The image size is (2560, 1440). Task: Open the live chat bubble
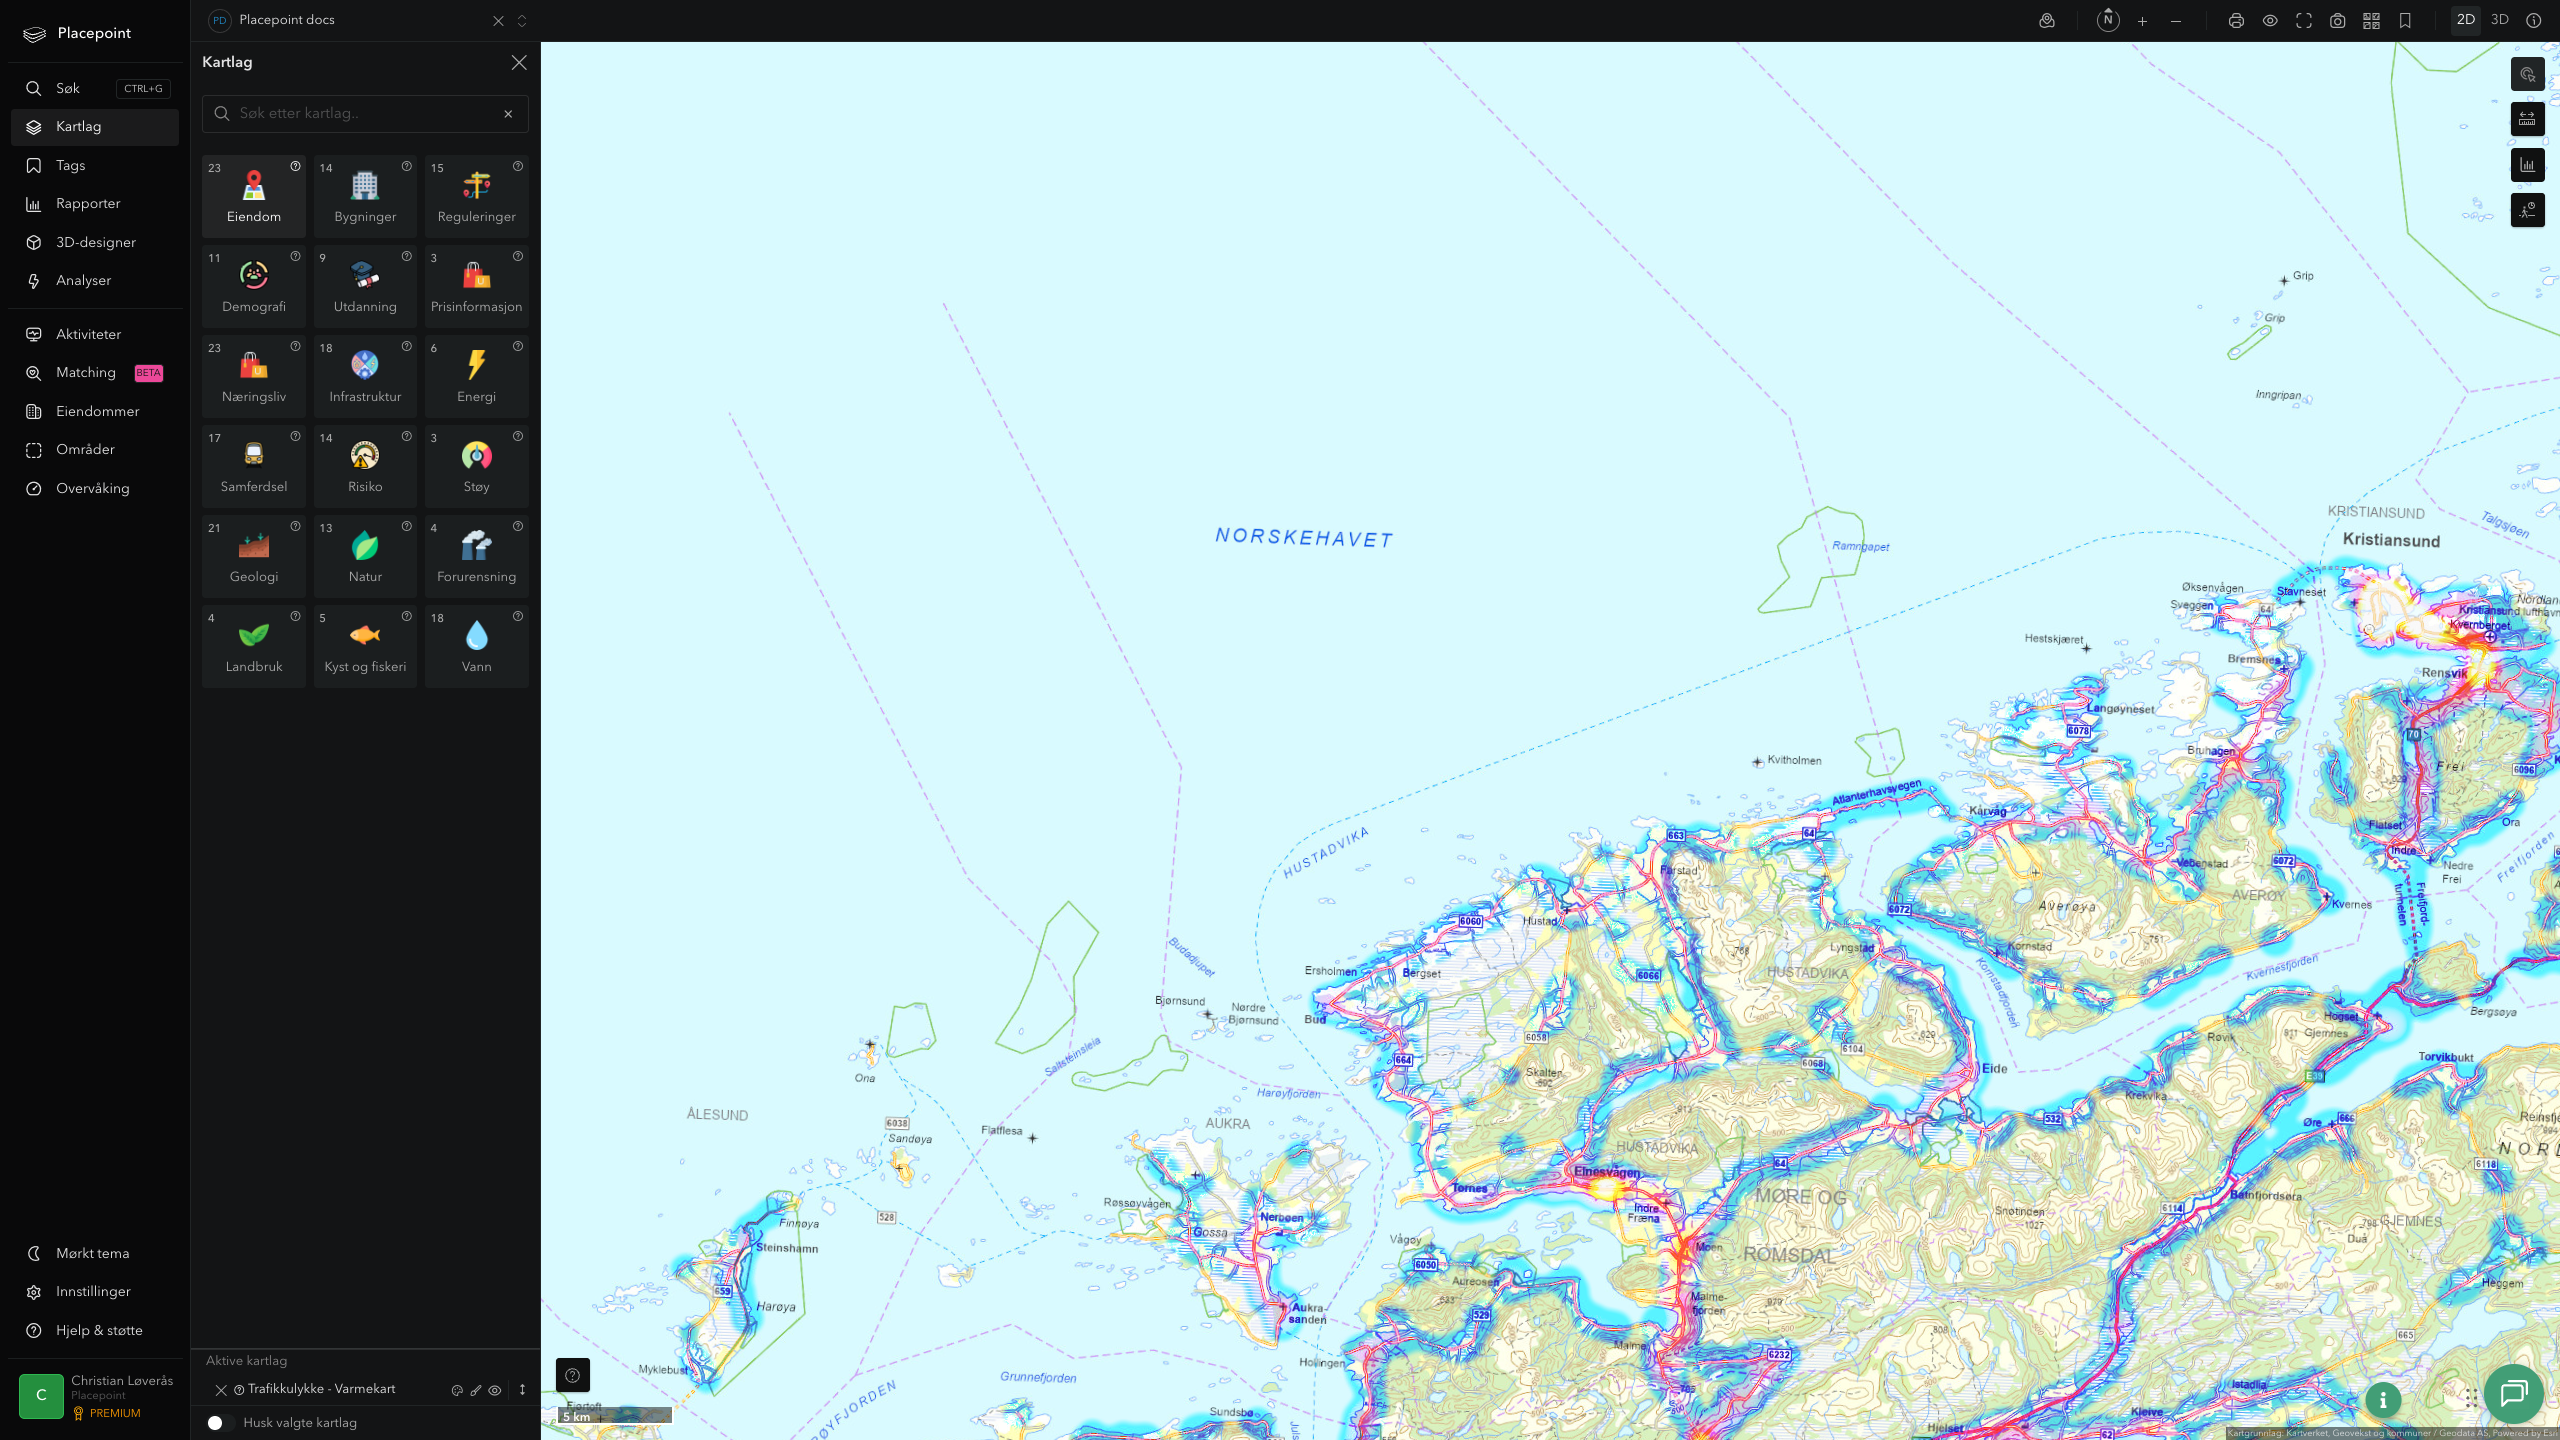click(2514, 1393)
